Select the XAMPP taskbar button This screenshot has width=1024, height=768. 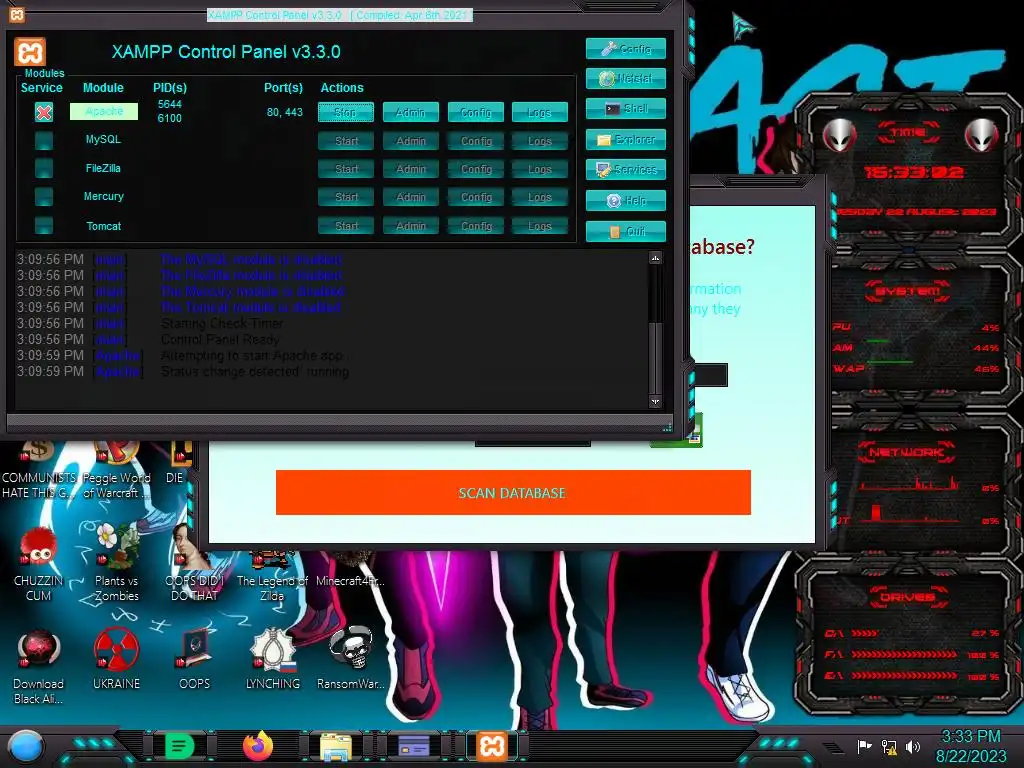click(492, 746)
